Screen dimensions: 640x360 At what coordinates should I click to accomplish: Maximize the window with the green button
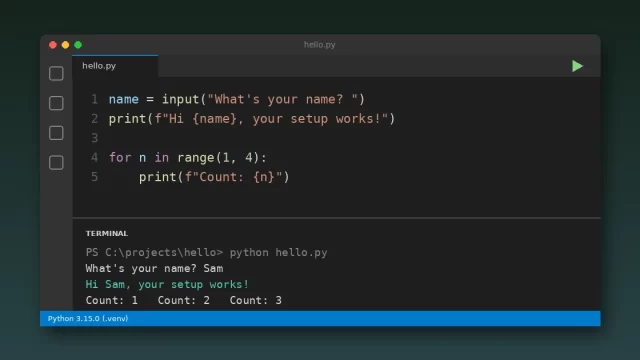78,45
